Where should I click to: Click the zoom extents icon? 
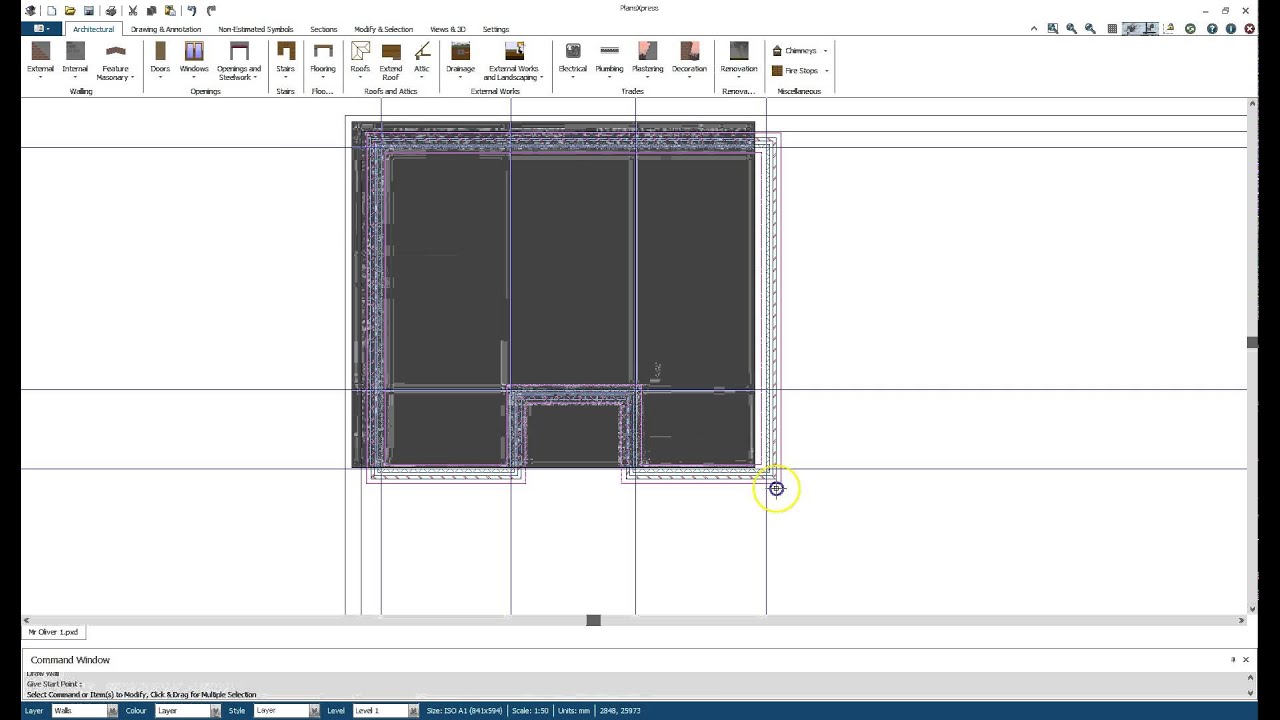[x=1053, y=29]
